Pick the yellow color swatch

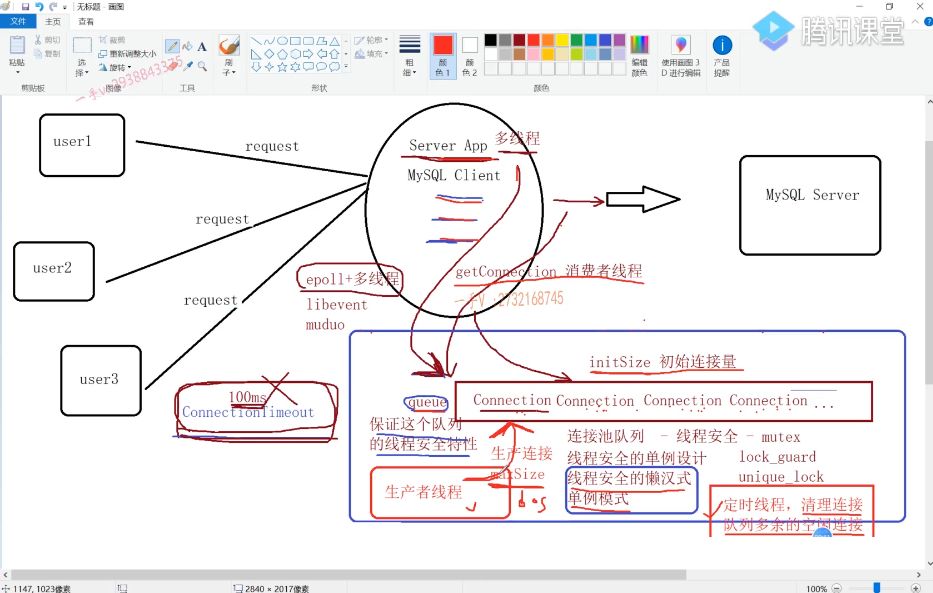(562, 40)
